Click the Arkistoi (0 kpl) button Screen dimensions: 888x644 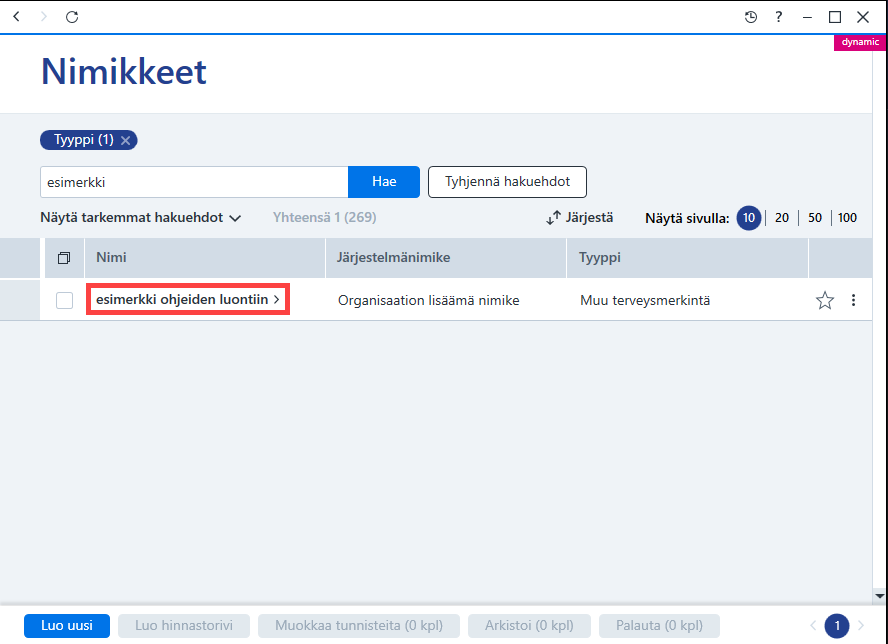(x=529, y=626)
